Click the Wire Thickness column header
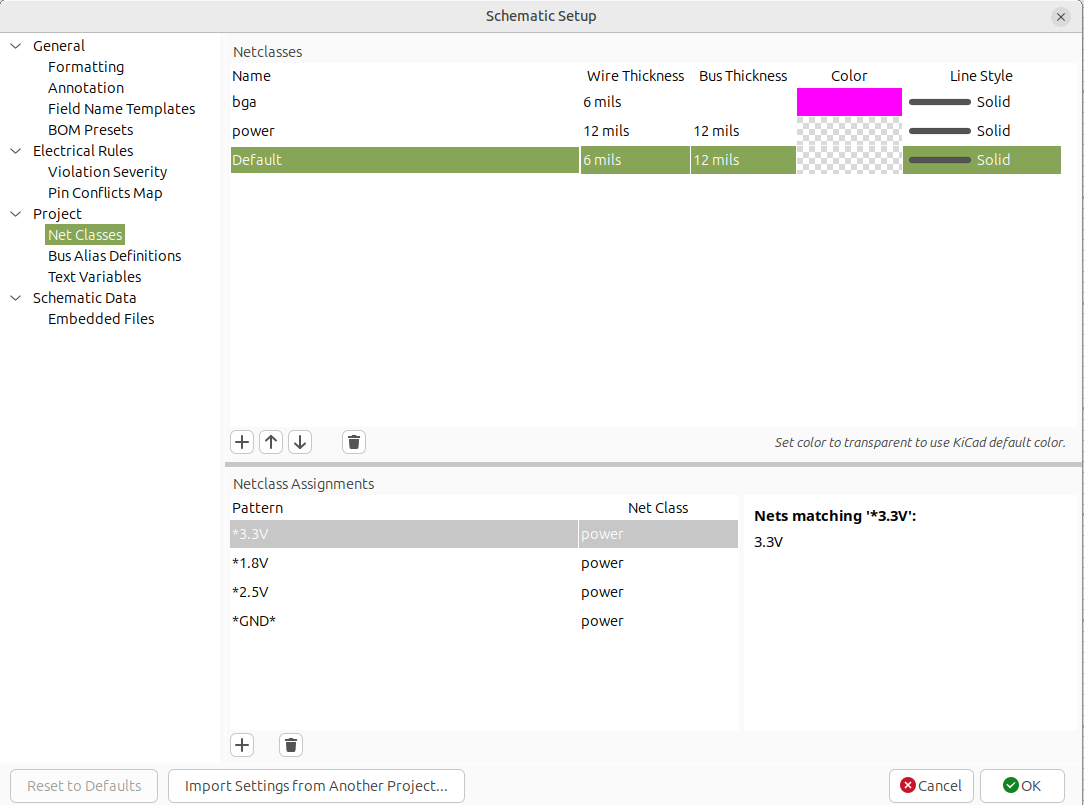Screen dimensions: 1084x805 click(635, 76)
